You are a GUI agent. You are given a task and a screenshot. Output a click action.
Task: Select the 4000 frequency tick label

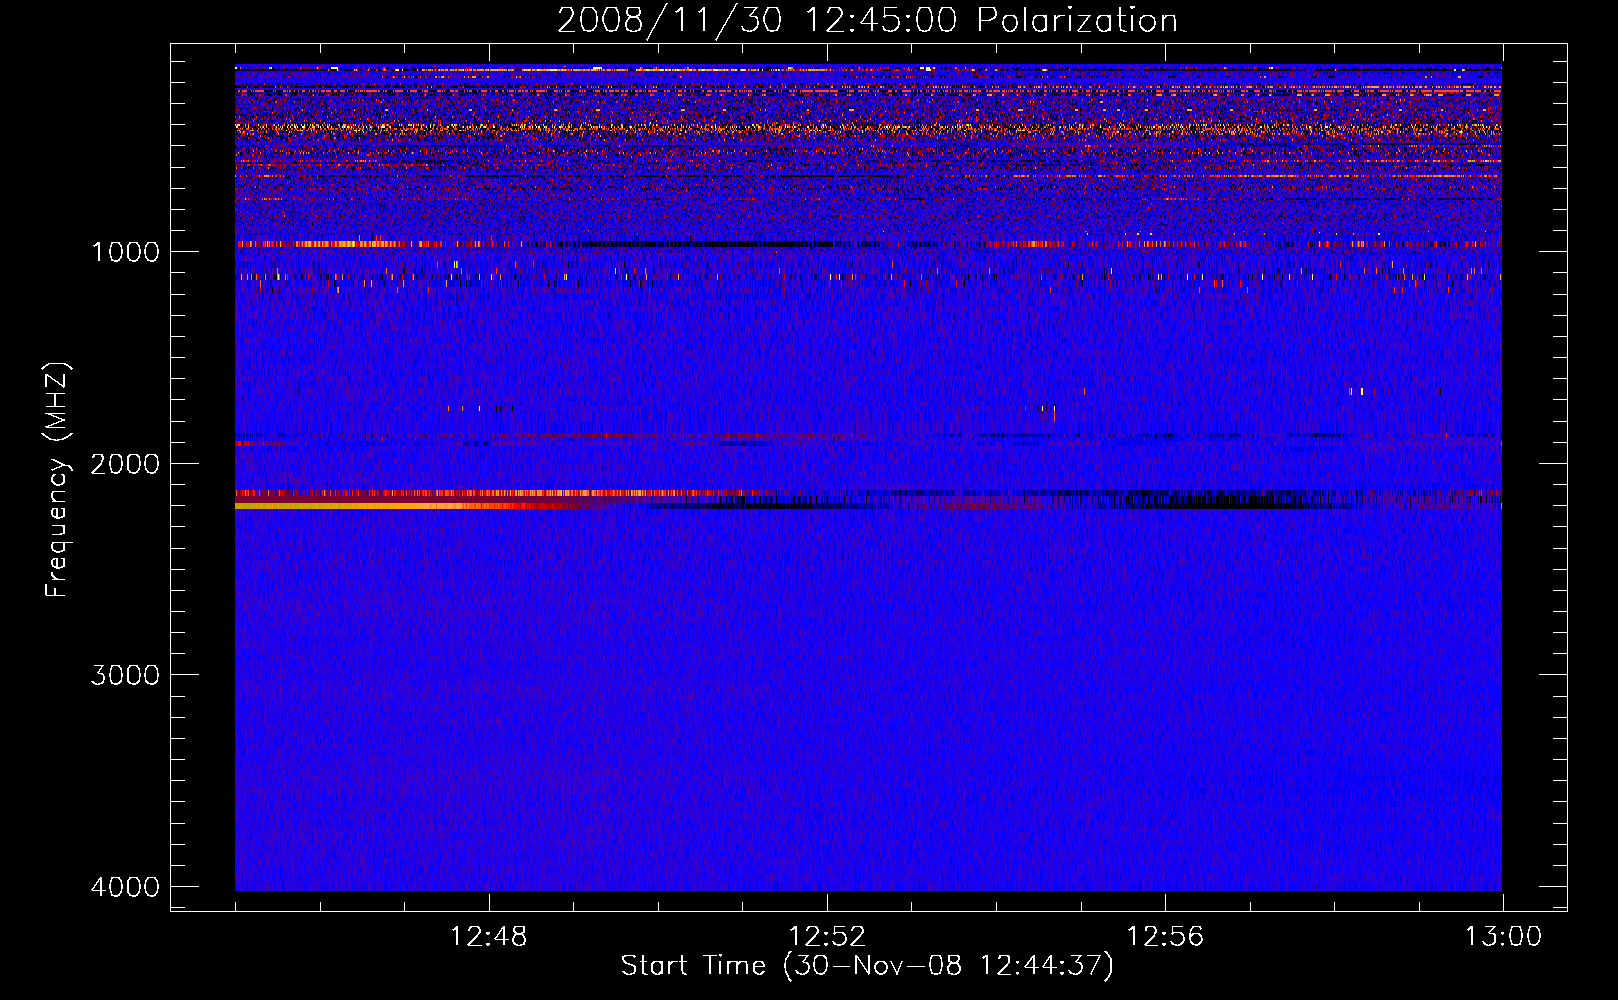coord(125,887)
